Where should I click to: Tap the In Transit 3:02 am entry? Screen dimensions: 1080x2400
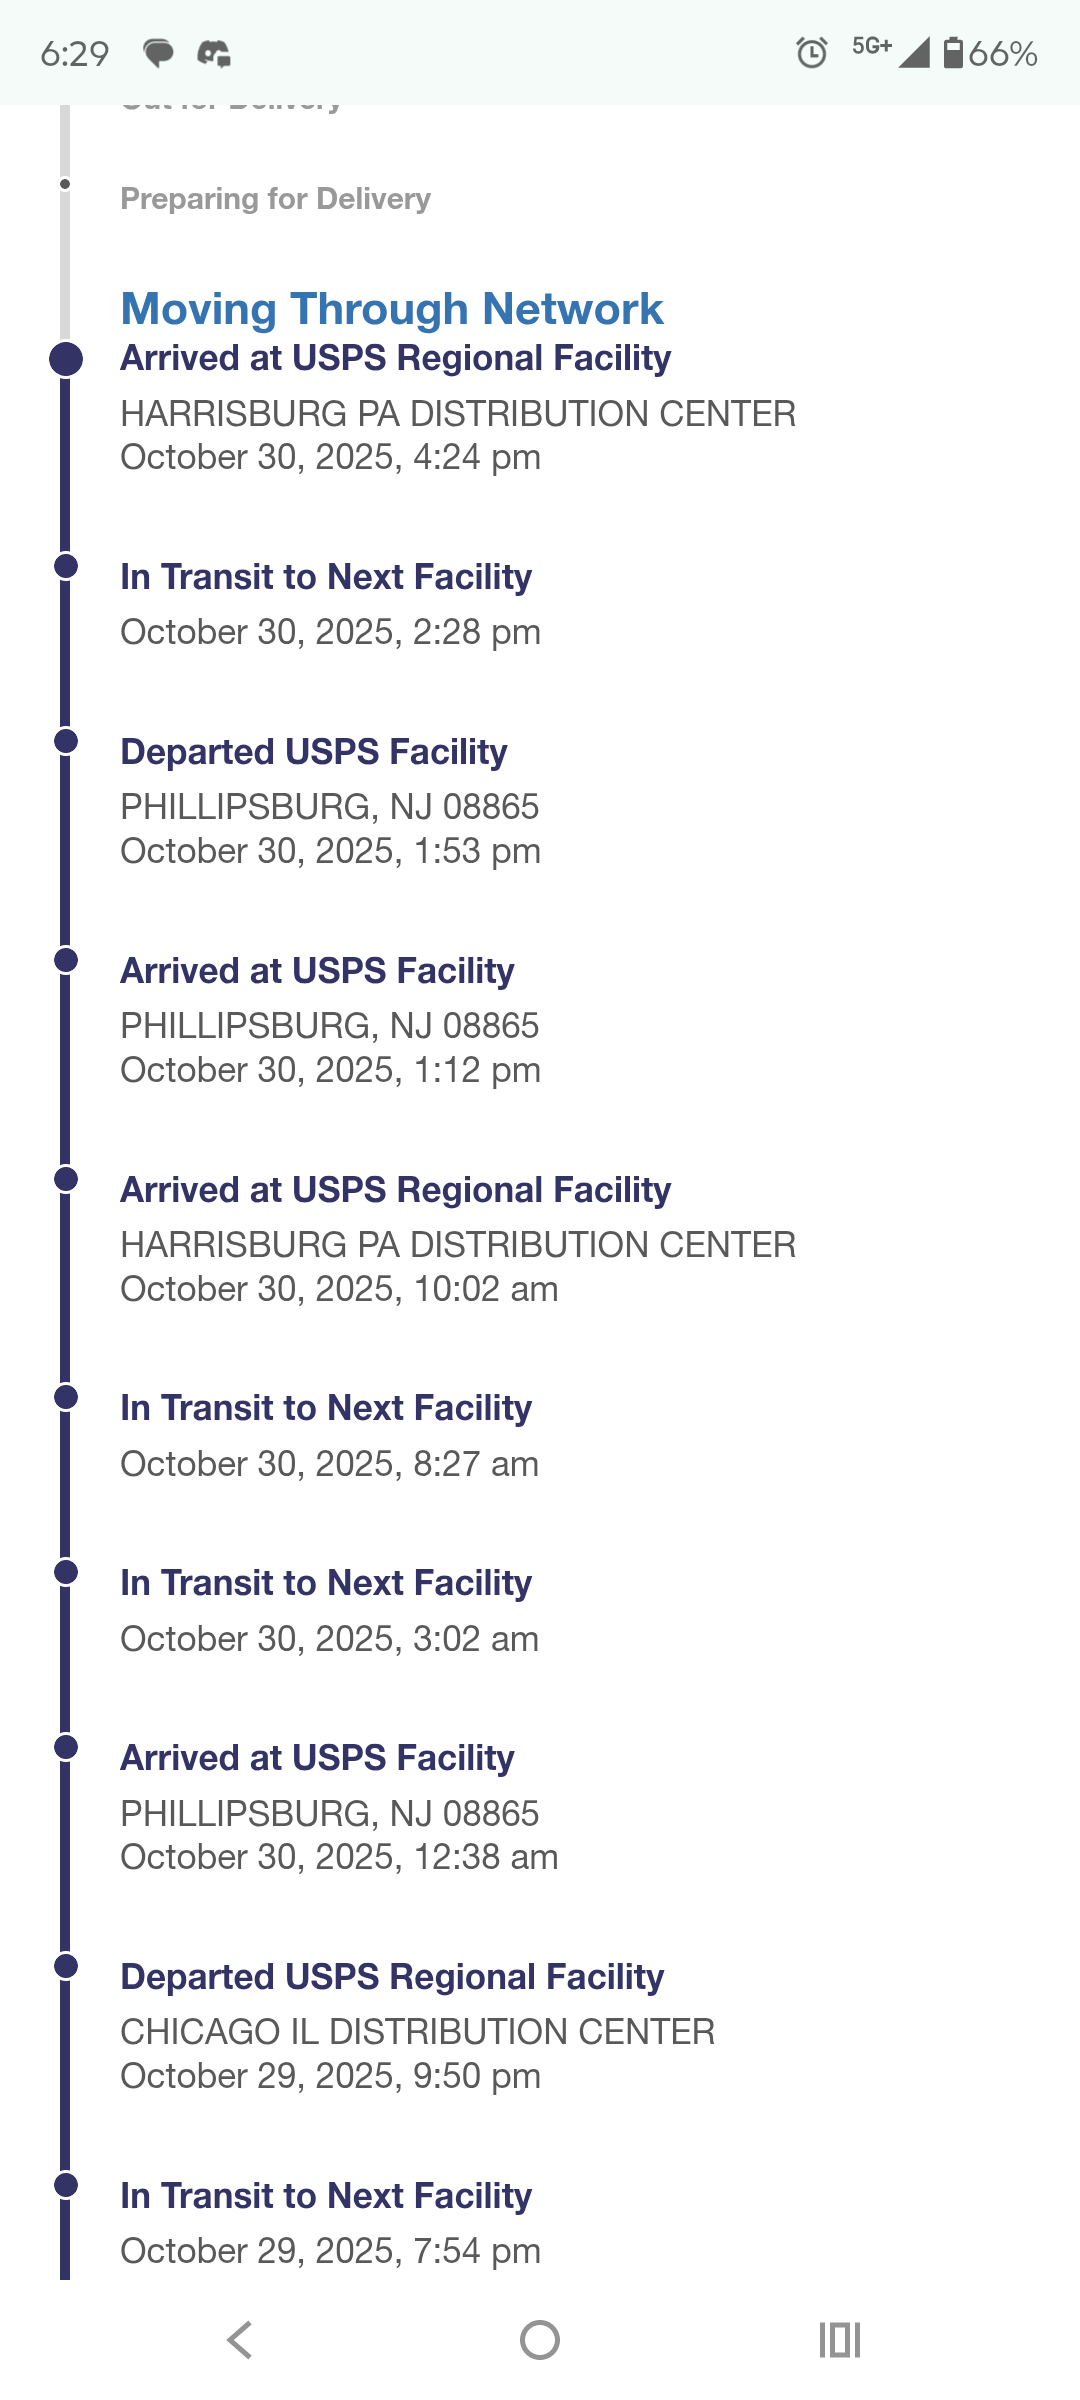(x=329, y=1609)
